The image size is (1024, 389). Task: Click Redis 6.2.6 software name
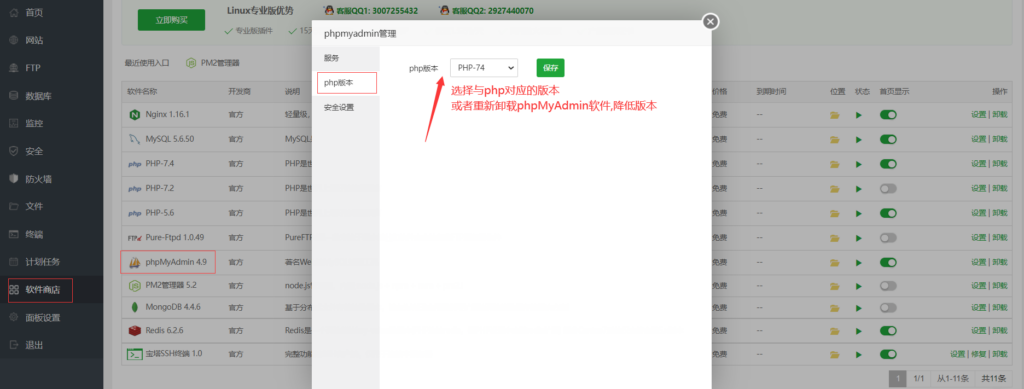(165, 330)
